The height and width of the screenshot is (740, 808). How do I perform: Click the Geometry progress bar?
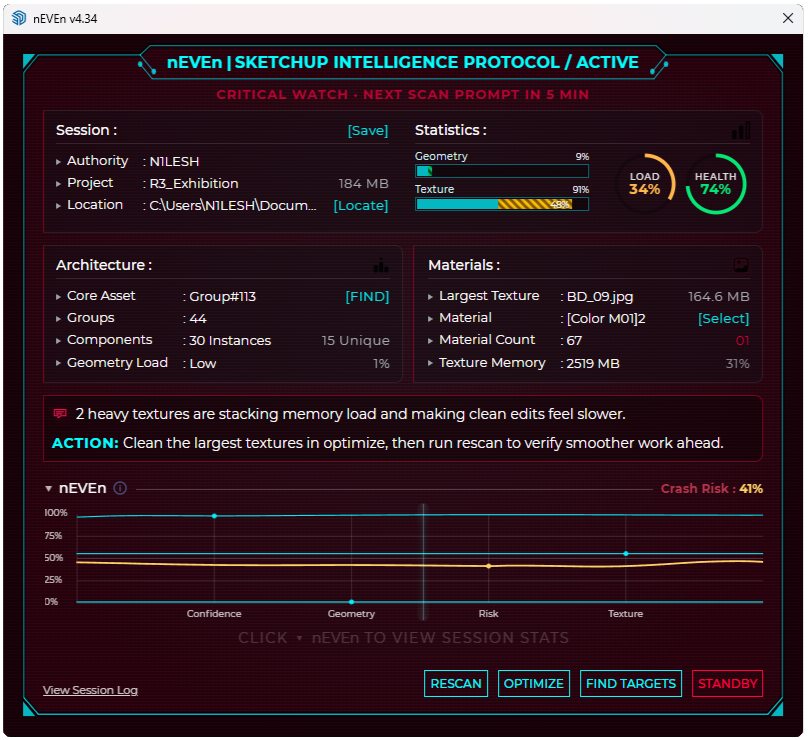pos(502,171)
